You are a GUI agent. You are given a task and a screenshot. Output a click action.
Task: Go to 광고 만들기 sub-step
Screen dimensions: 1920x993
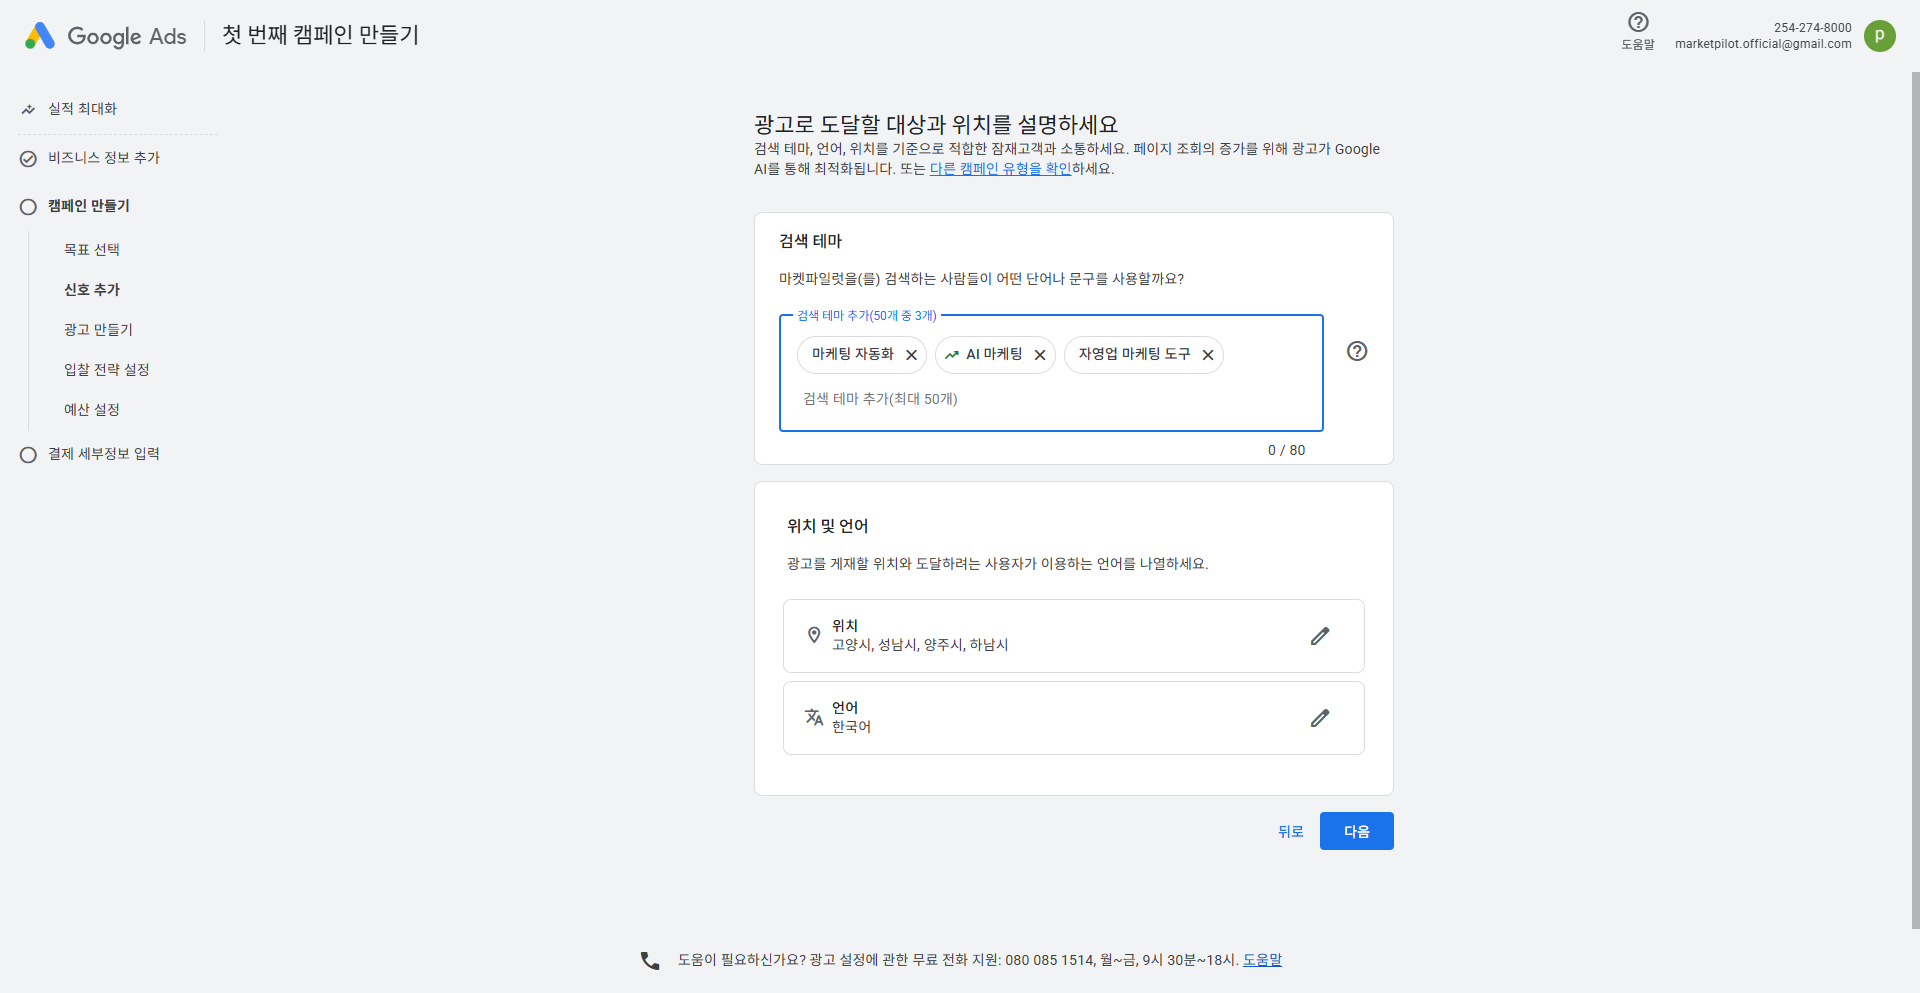coord(98,330)
